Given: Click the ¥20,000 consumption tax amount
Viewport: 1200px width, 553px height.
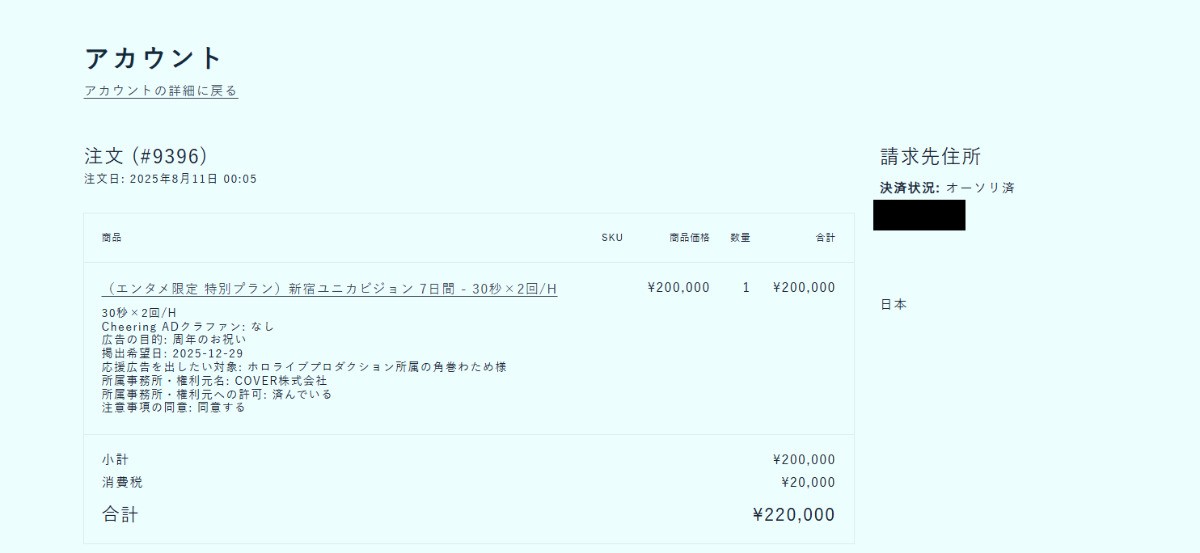Looking at the screenshot, I should 807,483.
